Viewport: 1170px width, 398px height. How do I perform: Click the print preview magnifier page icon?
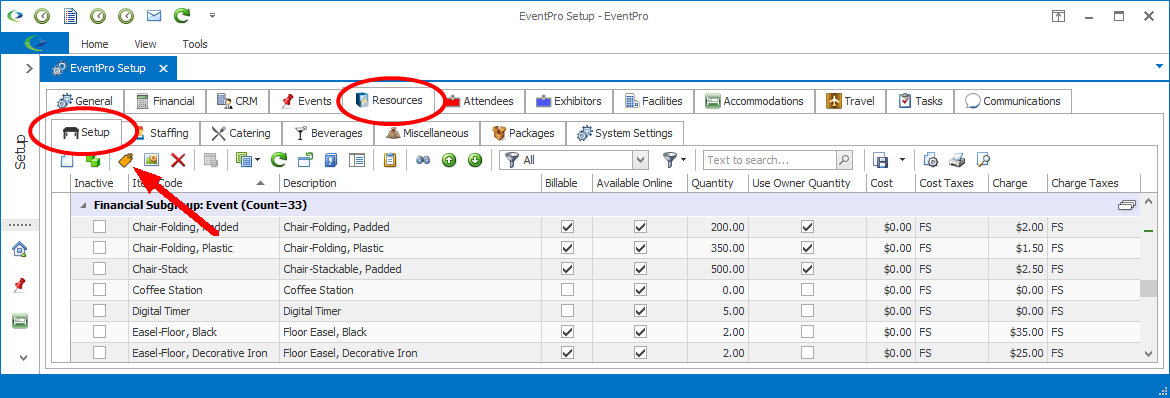[983, 160]
